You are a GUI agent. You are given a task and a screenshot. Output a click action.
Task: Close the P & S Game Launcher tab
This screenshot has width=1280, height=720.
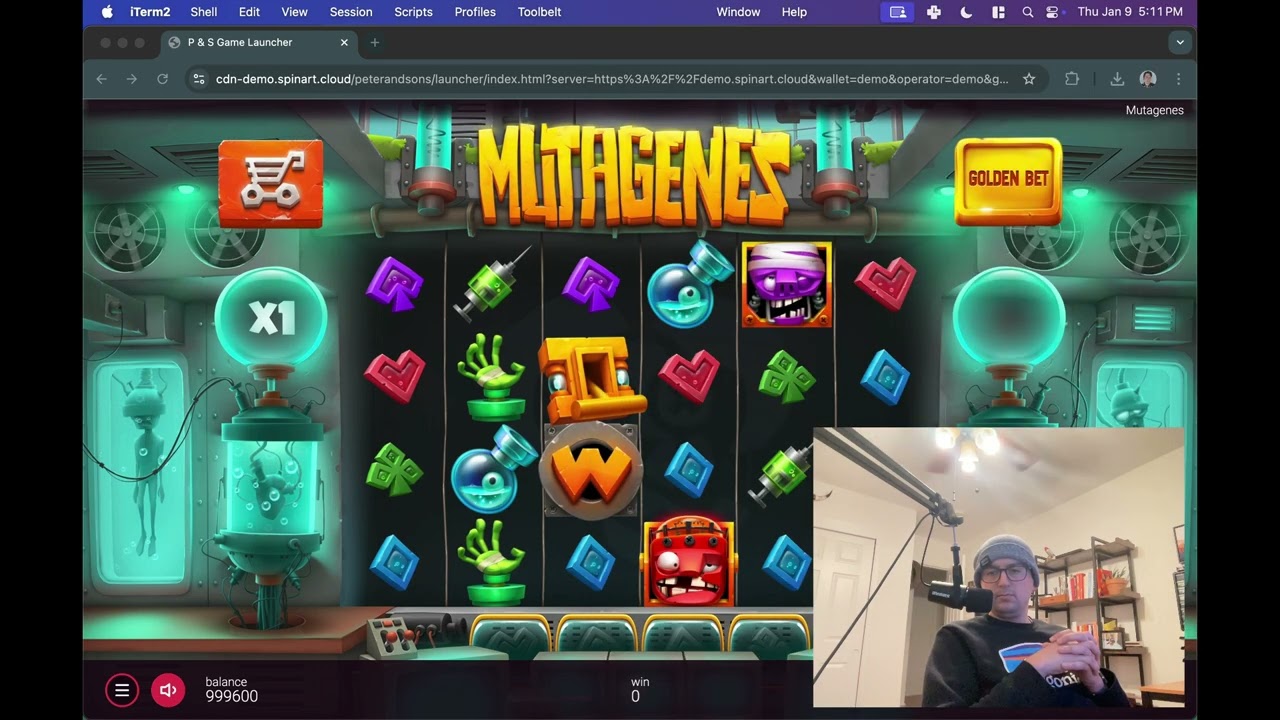[344, 42]
